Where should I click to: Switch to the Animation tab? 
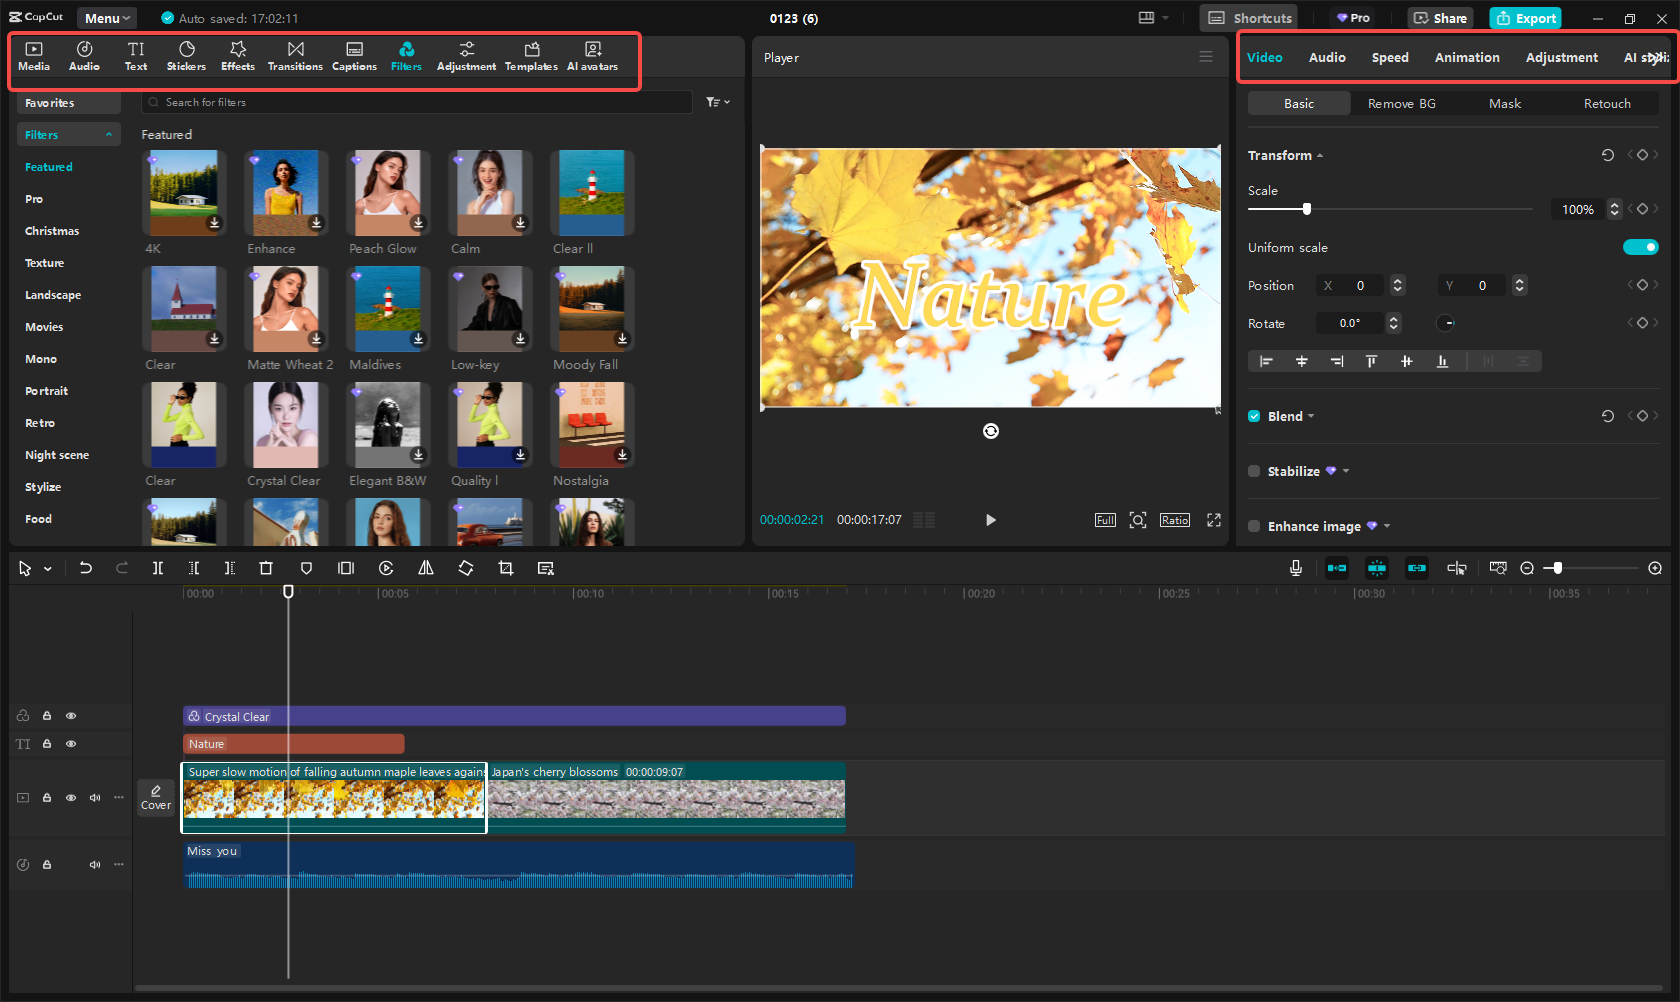click(1466, 57)
